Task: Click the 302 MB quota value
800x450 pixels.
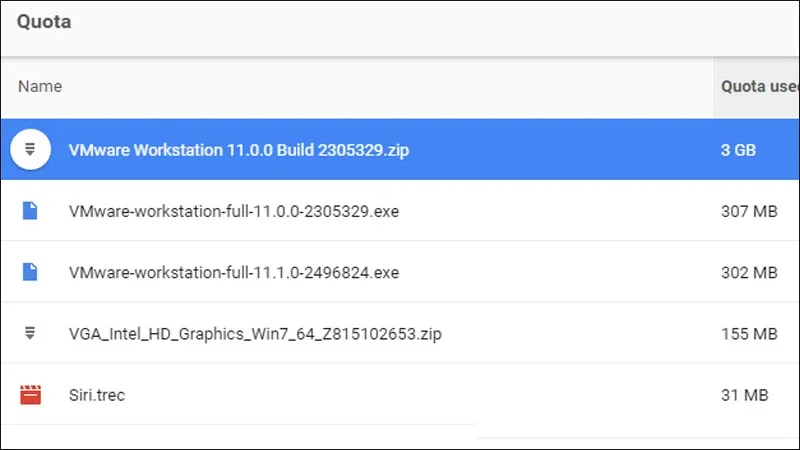Action: click(x=749, y=272)
